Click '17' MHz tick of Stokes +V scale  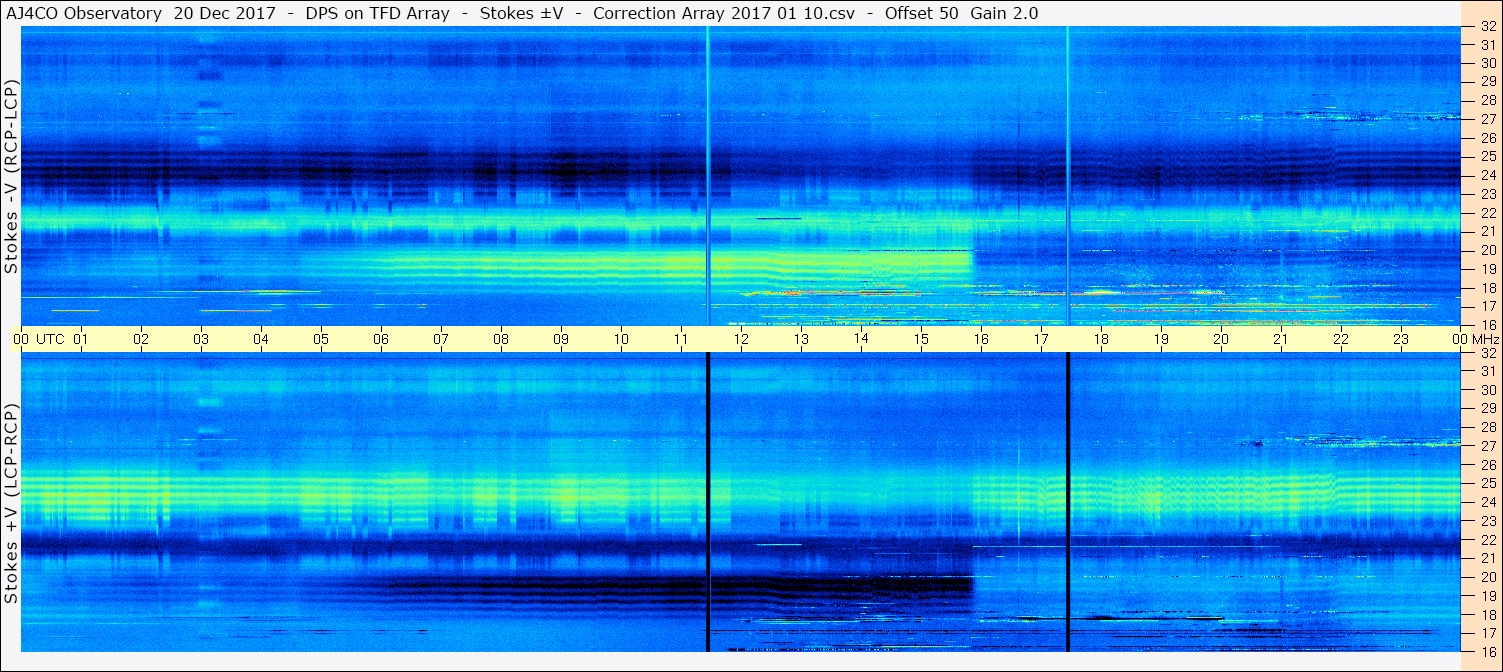[1488, 632]
